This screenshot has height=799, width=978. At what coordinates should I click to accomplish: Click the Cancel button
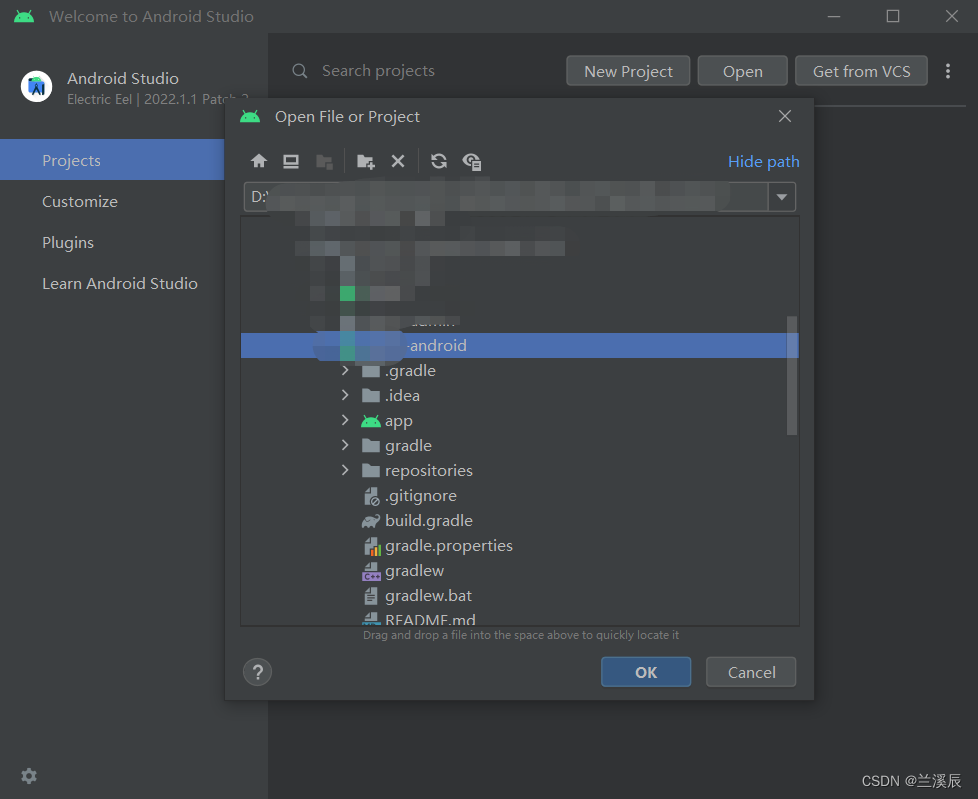point(751,672)
